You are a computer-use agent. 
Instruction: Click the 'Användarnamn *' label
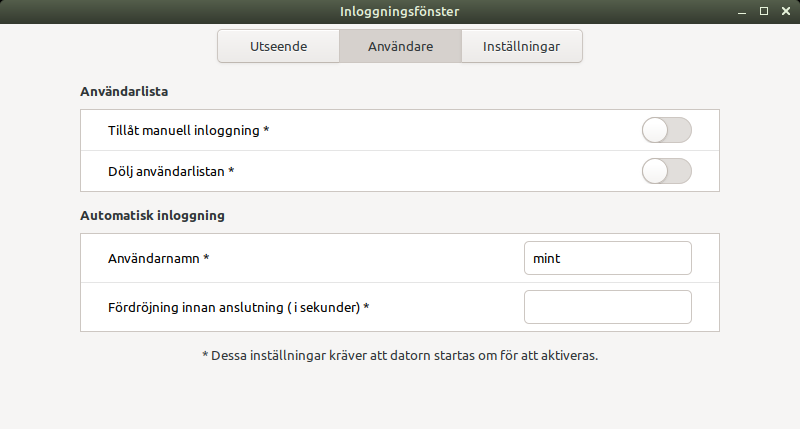coord(158,258)
